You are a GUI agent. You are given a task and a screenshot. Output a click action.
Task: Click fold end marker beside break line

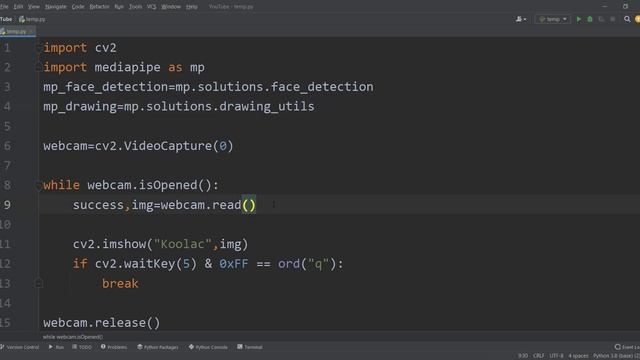(x=39, y=283)
